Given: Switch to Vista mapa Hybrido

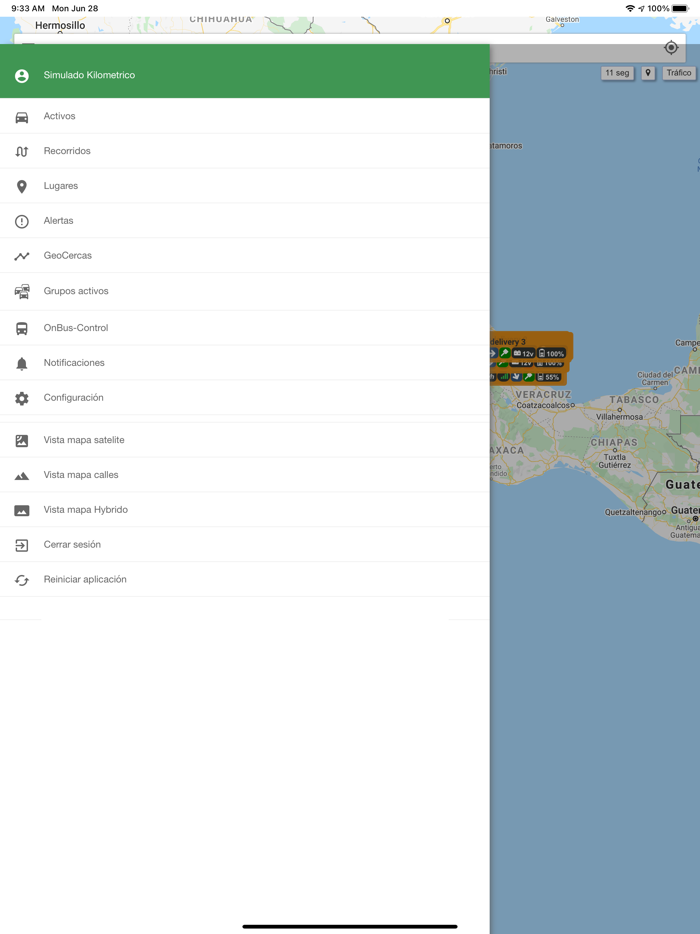Looking at the screenshot, I should 245,510.
